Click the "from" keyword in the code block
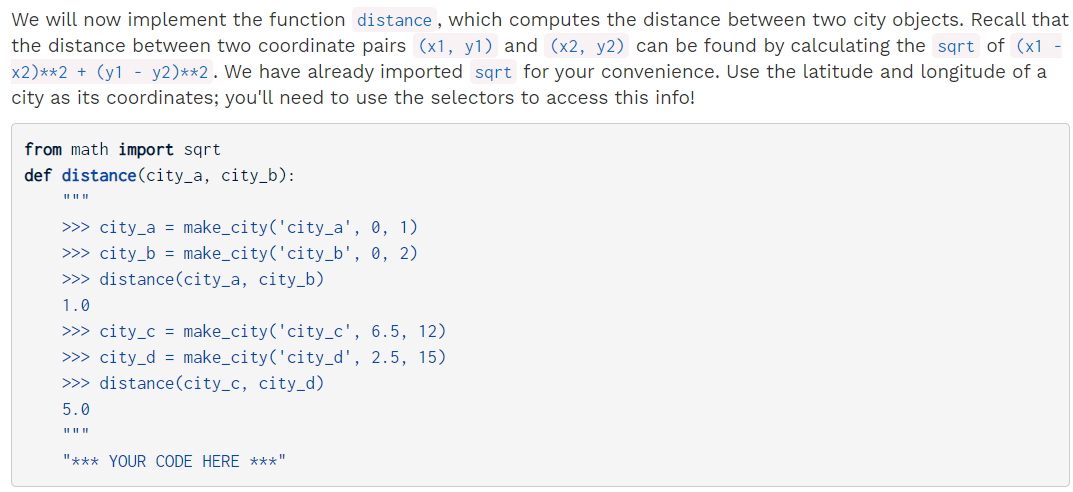This screenshot has height=492, width=1073. pos(42,149)
